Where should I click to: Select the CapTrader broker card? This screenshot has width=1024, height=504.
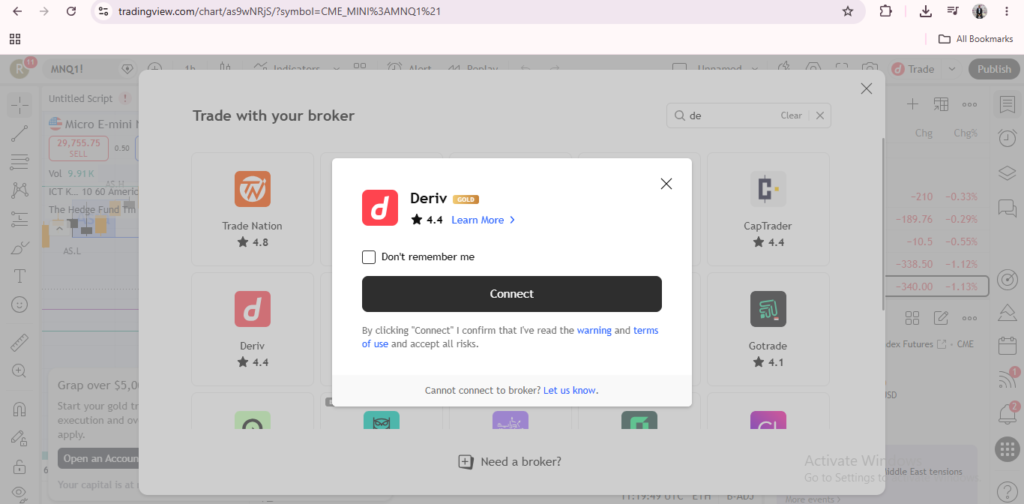(x=768, y=209)
